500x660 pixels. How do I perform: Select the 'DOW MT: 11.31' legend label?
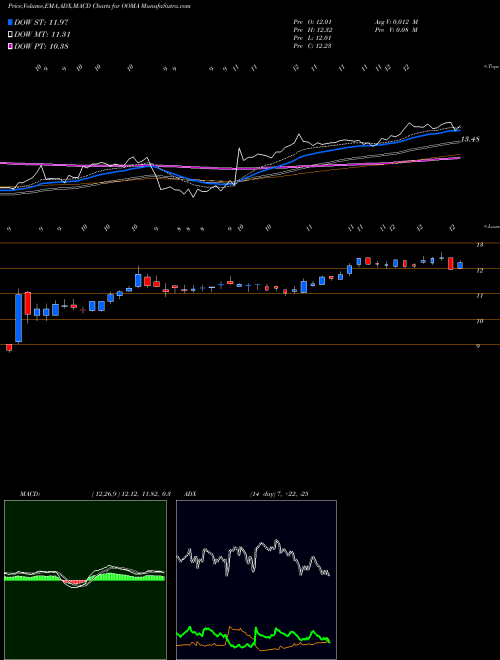[42, 35]
